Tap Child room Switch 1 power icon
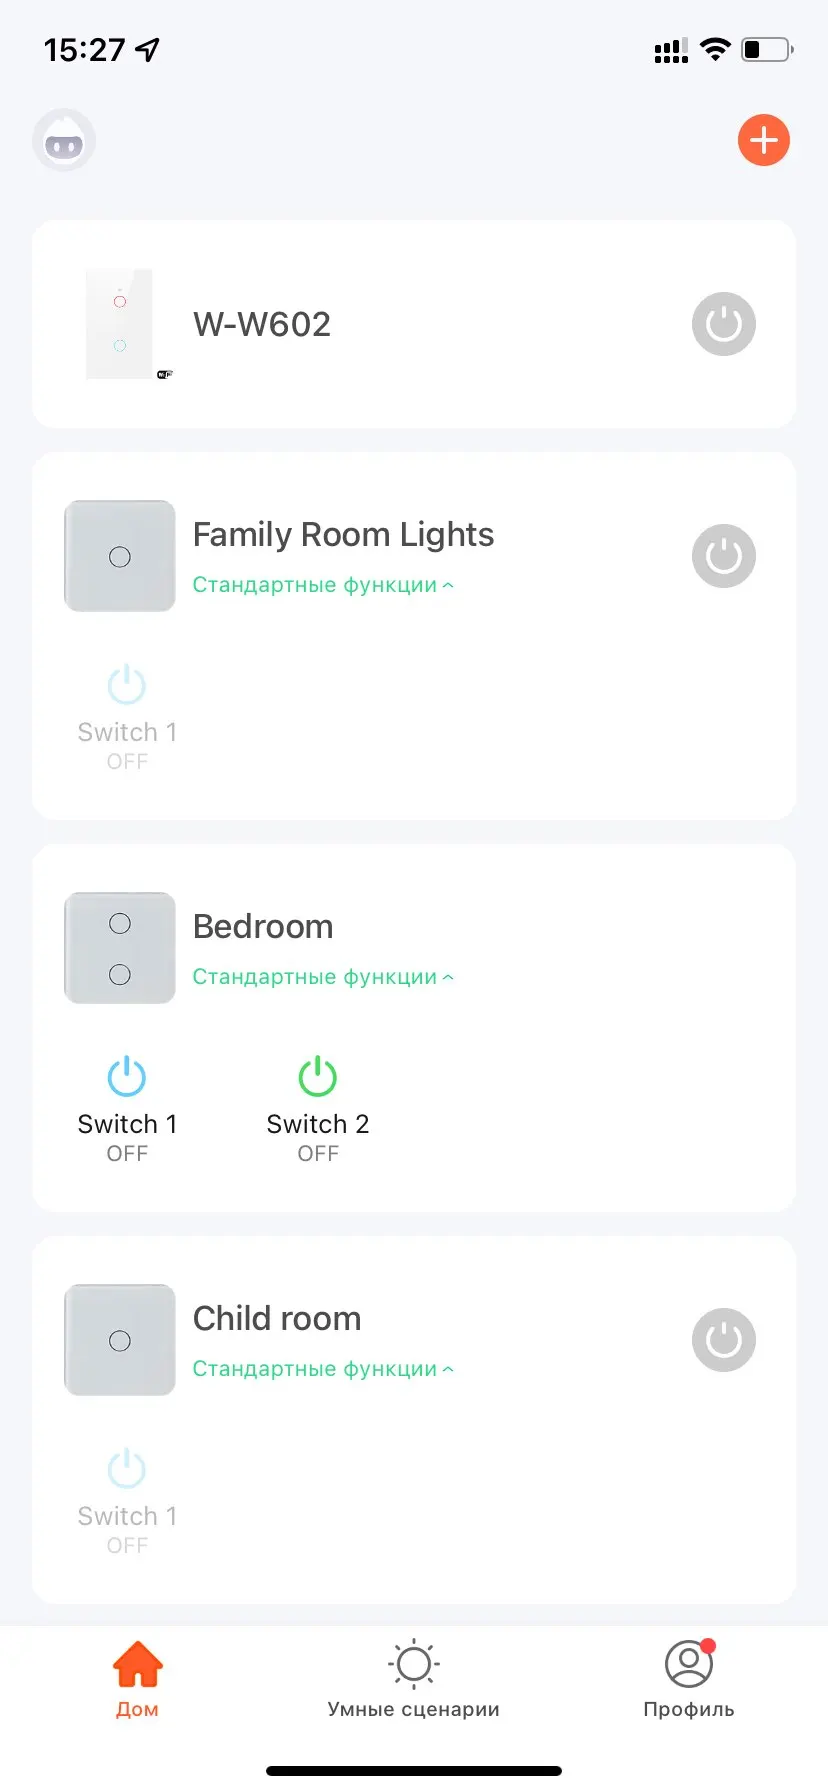This screenshot has height=1792, width=828. click(x=127, y=1470)
